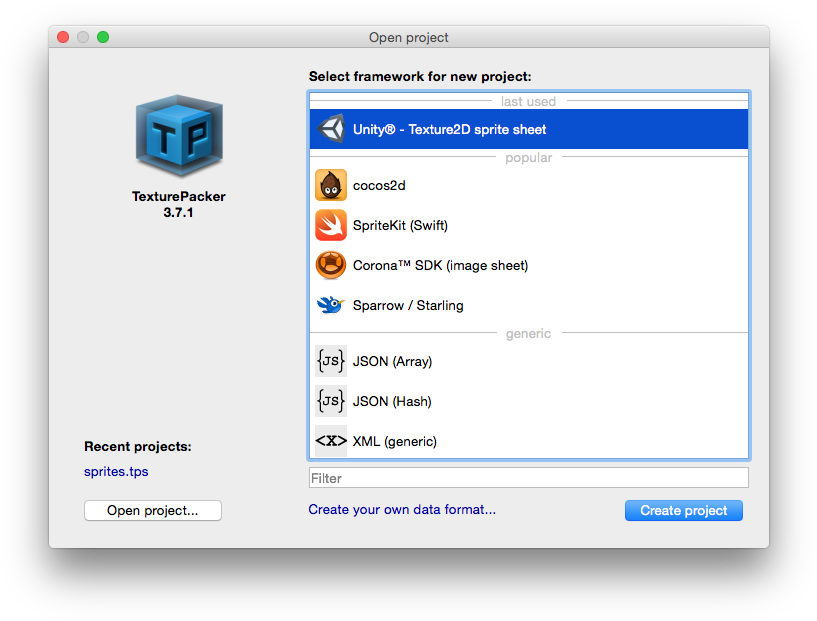Click the JSON (Array) framework icon
Screen dimensions: 817x621
click(x=330, y=360)
